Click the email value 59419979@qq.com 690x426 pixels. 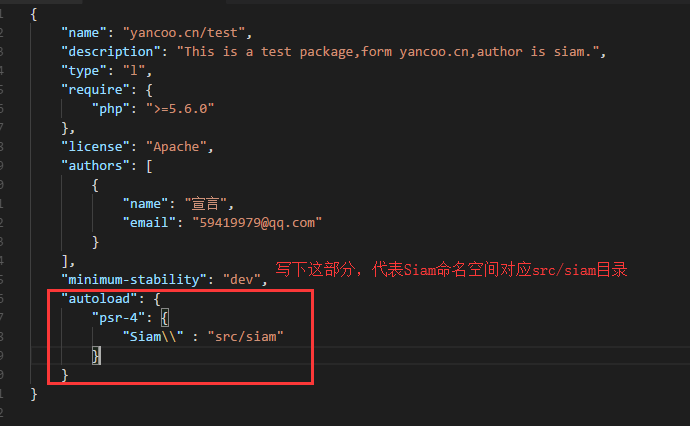tap(257, 223)
